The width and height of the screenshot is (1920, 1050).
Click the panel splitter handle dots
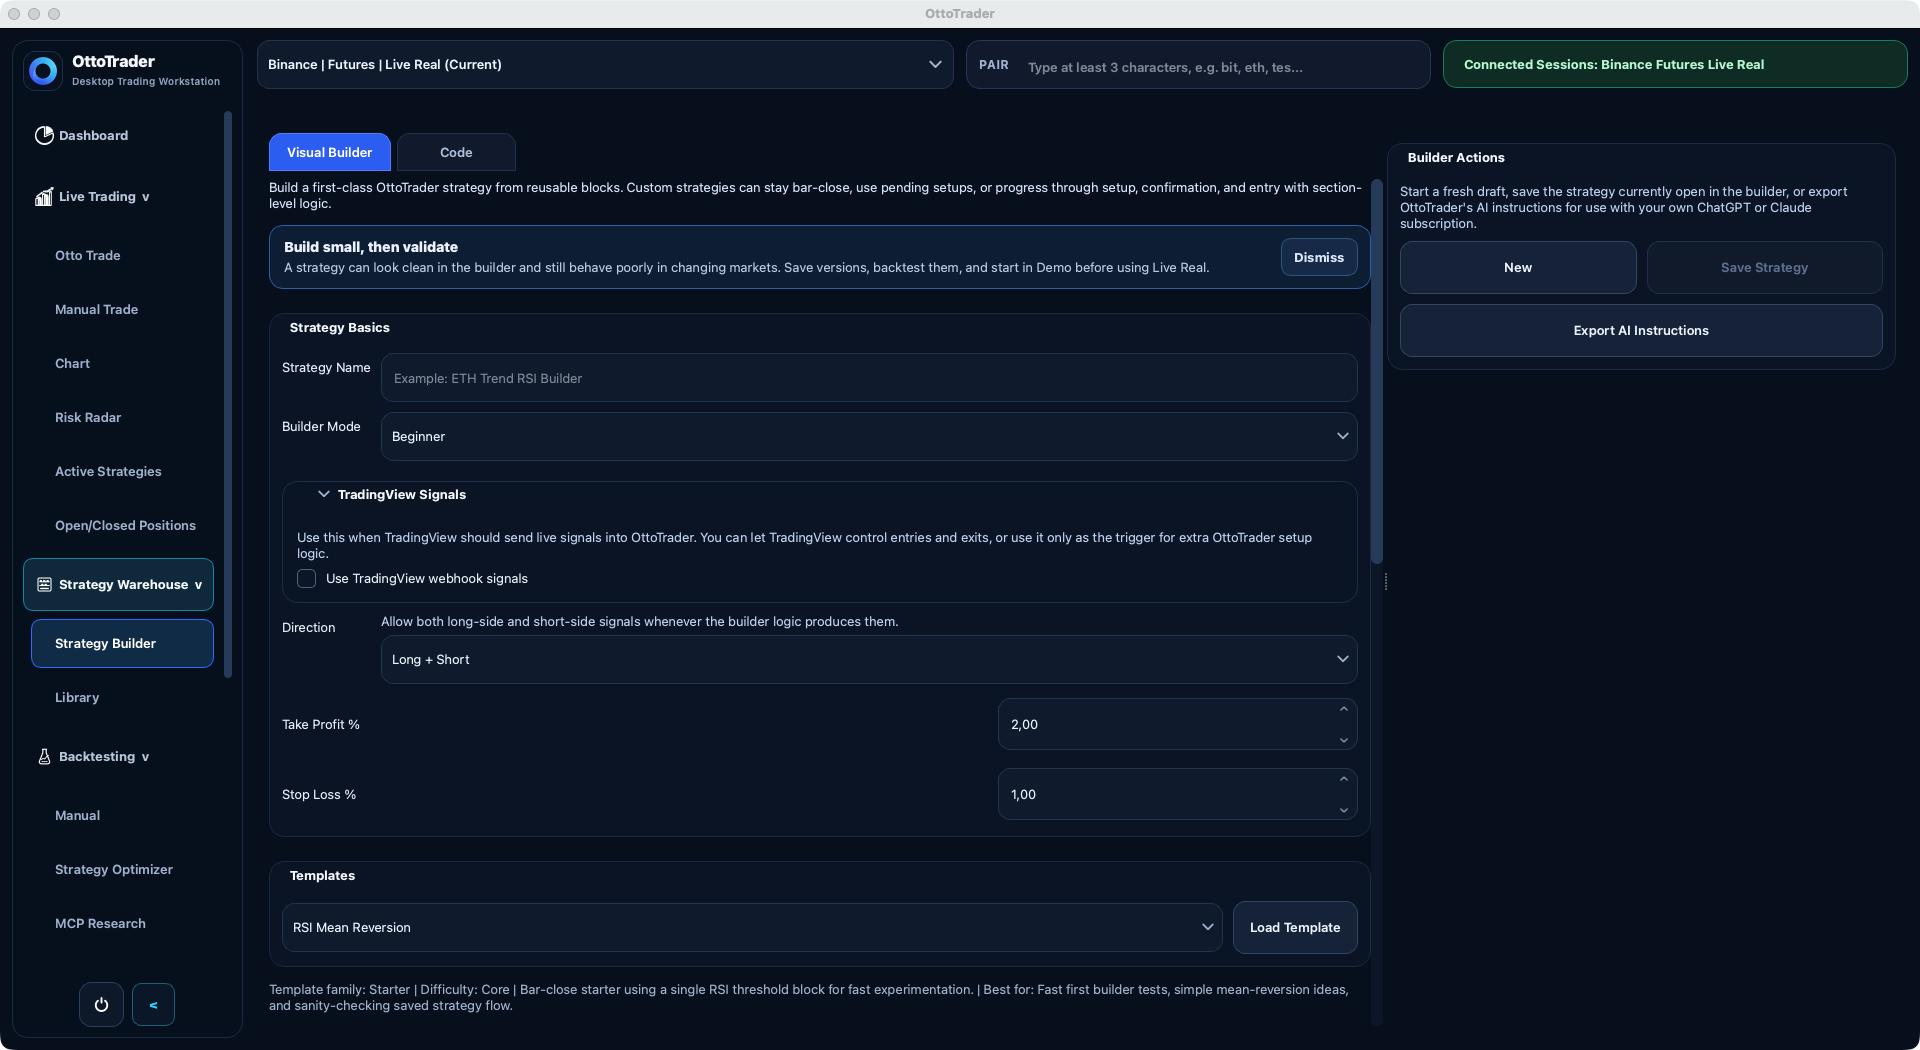[1385, 582]
